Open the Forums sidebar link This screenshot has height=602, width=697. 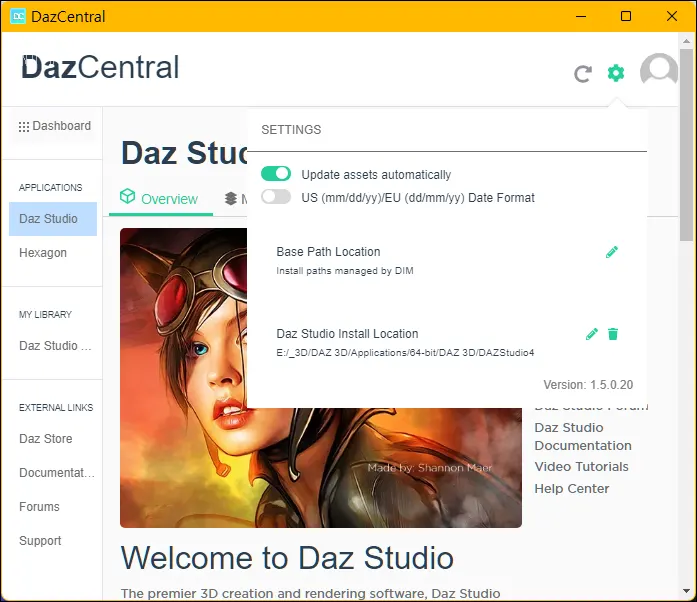(39, 507)
